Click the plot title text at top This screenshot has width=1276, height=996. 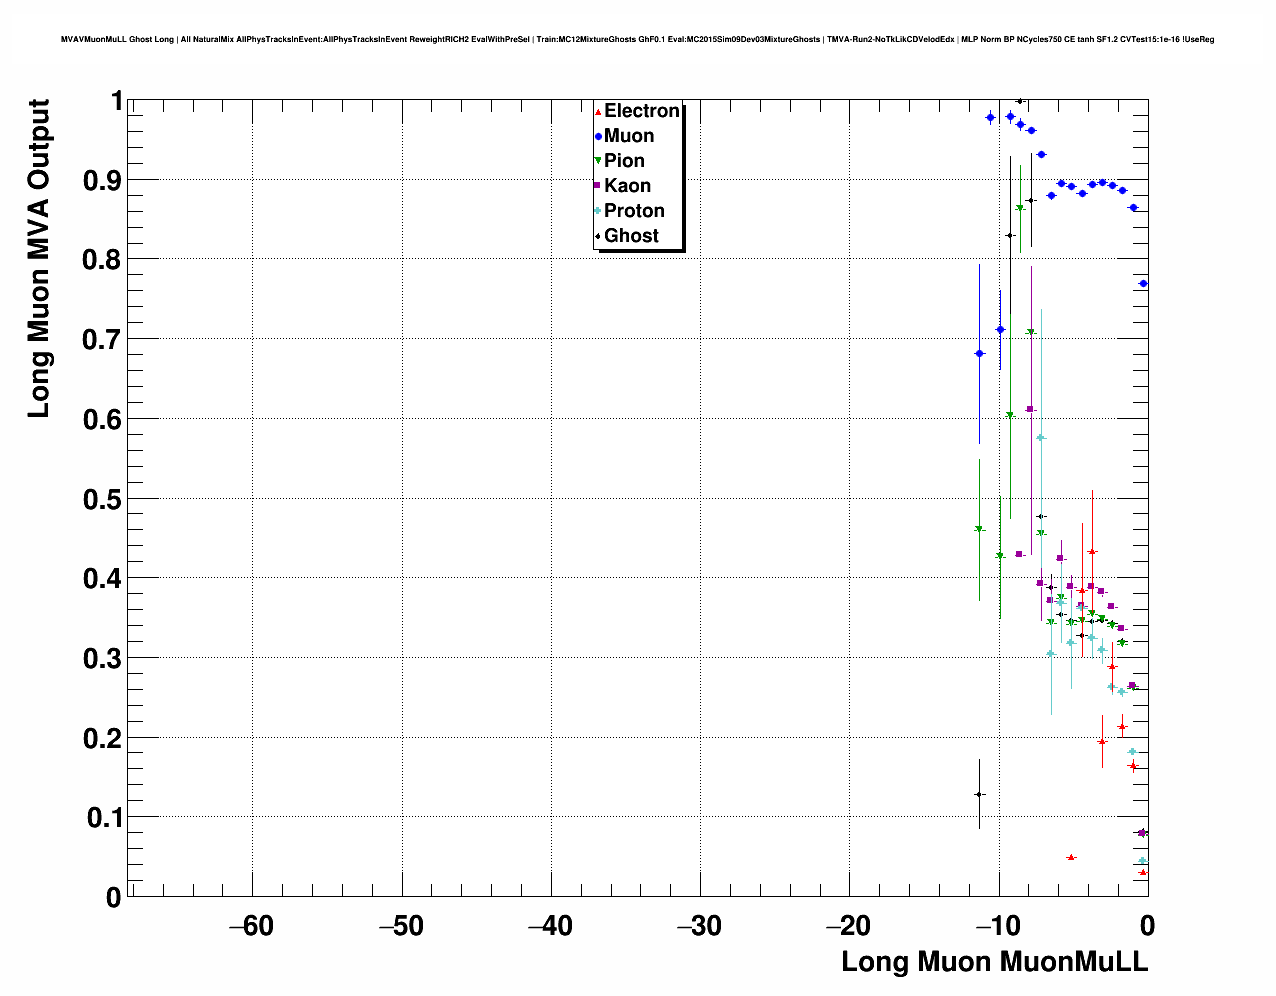pos(637,39)
